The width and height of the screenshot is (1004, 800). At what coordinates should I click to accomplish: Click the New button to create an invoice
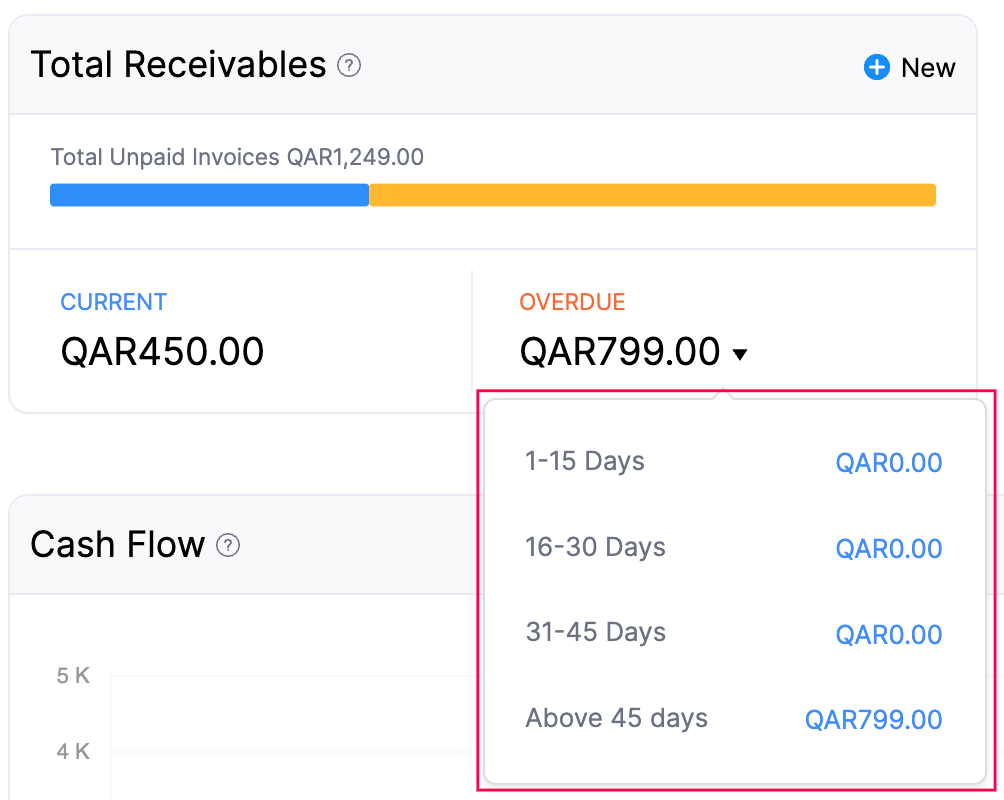pos(929,67)
